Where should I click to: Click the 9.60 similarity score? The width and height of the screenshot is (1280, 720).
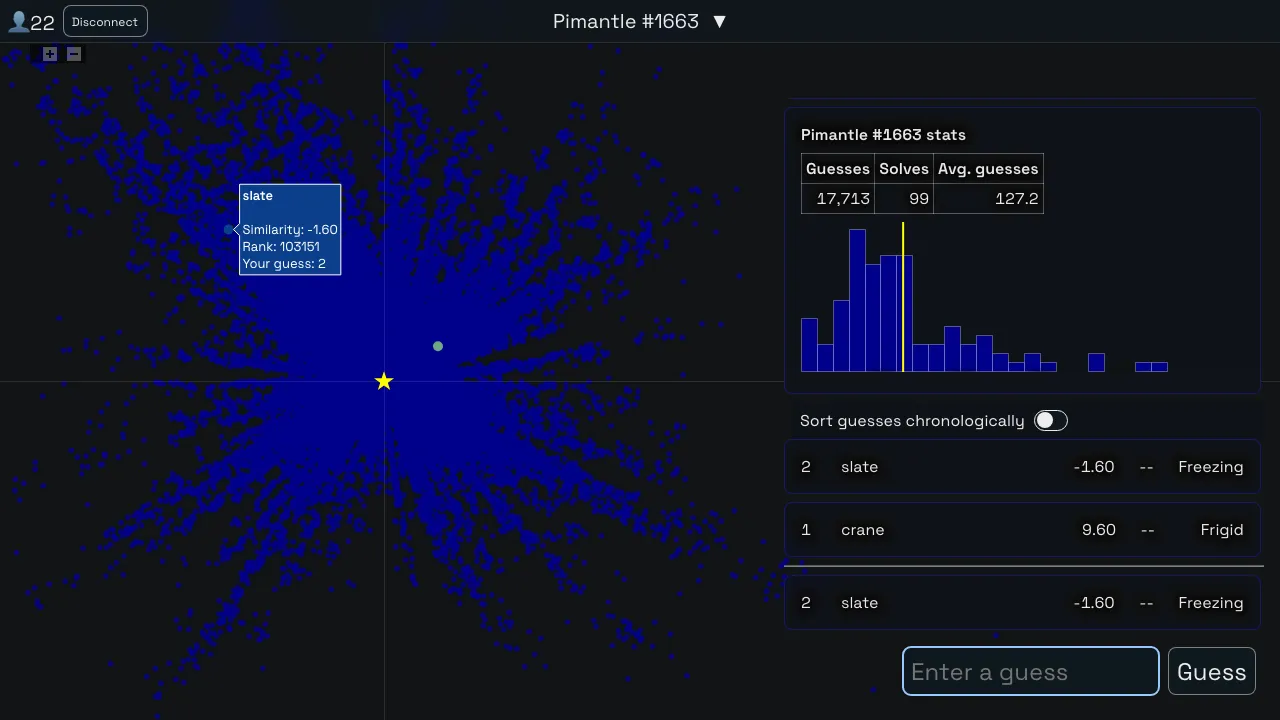coord(1099,530)
